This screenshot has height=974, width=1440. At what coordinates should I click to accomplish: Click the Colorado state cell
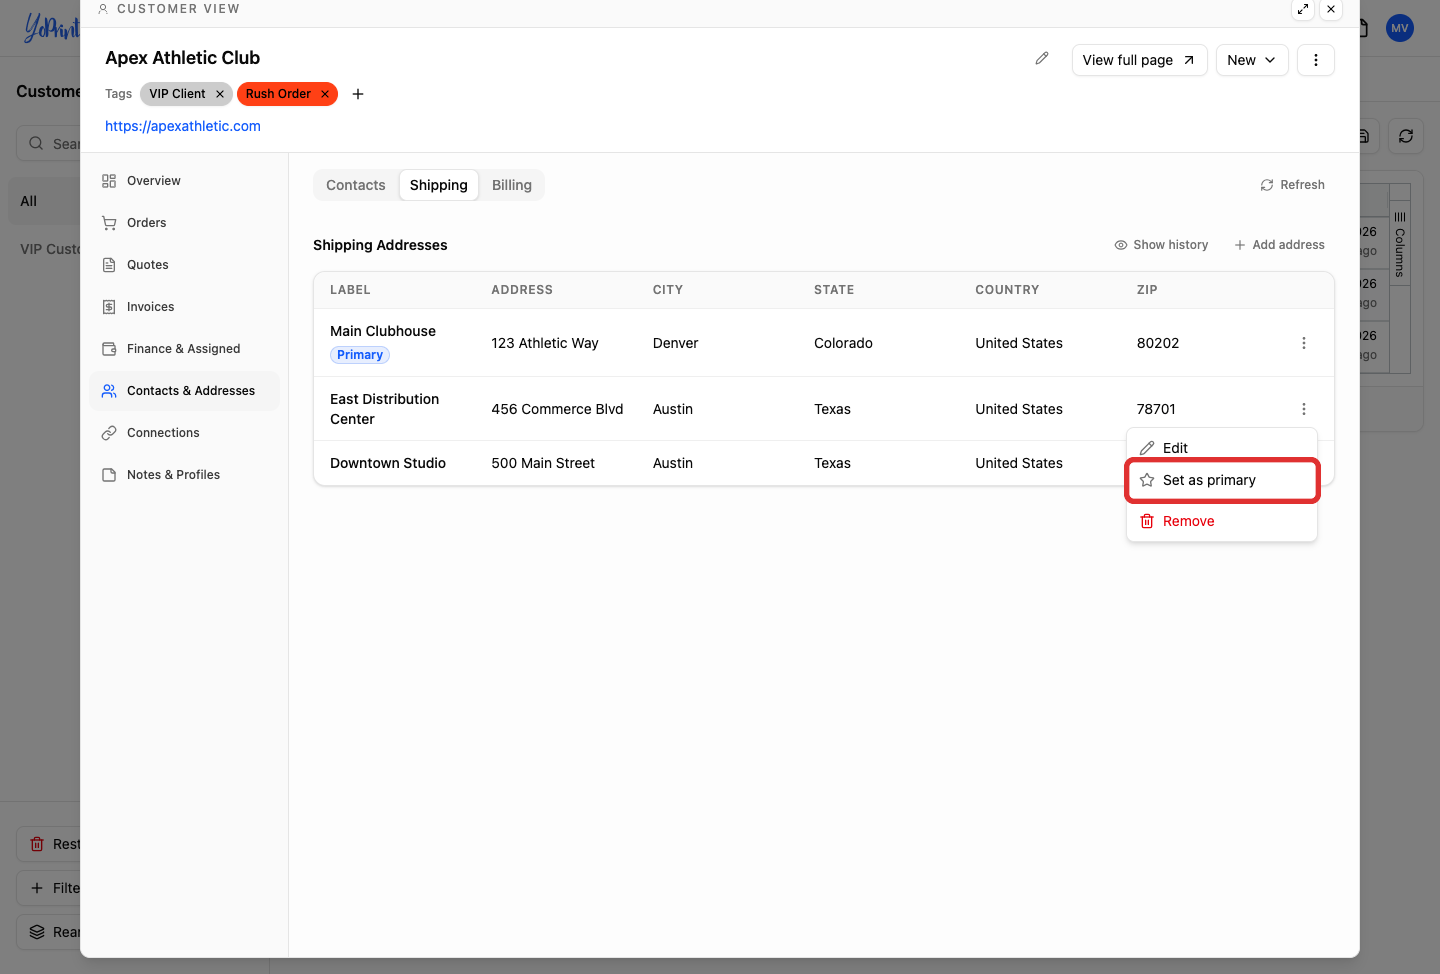[x=843, y=343]
